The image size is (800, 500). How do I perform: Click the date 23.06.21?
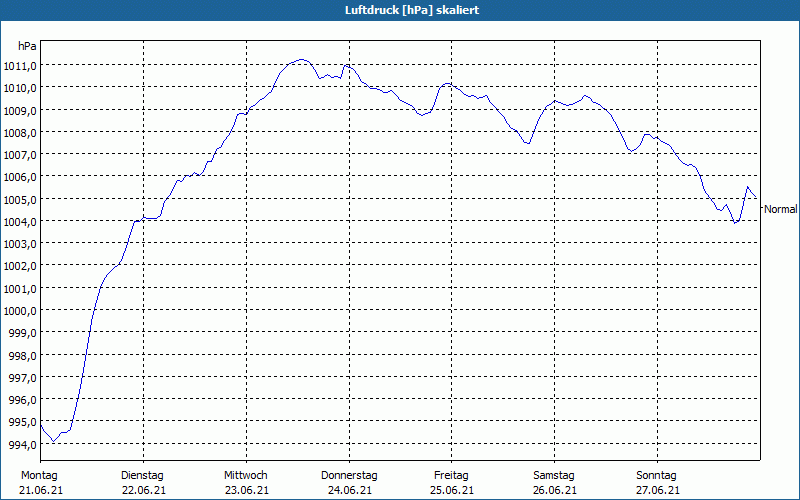[246, 491]
